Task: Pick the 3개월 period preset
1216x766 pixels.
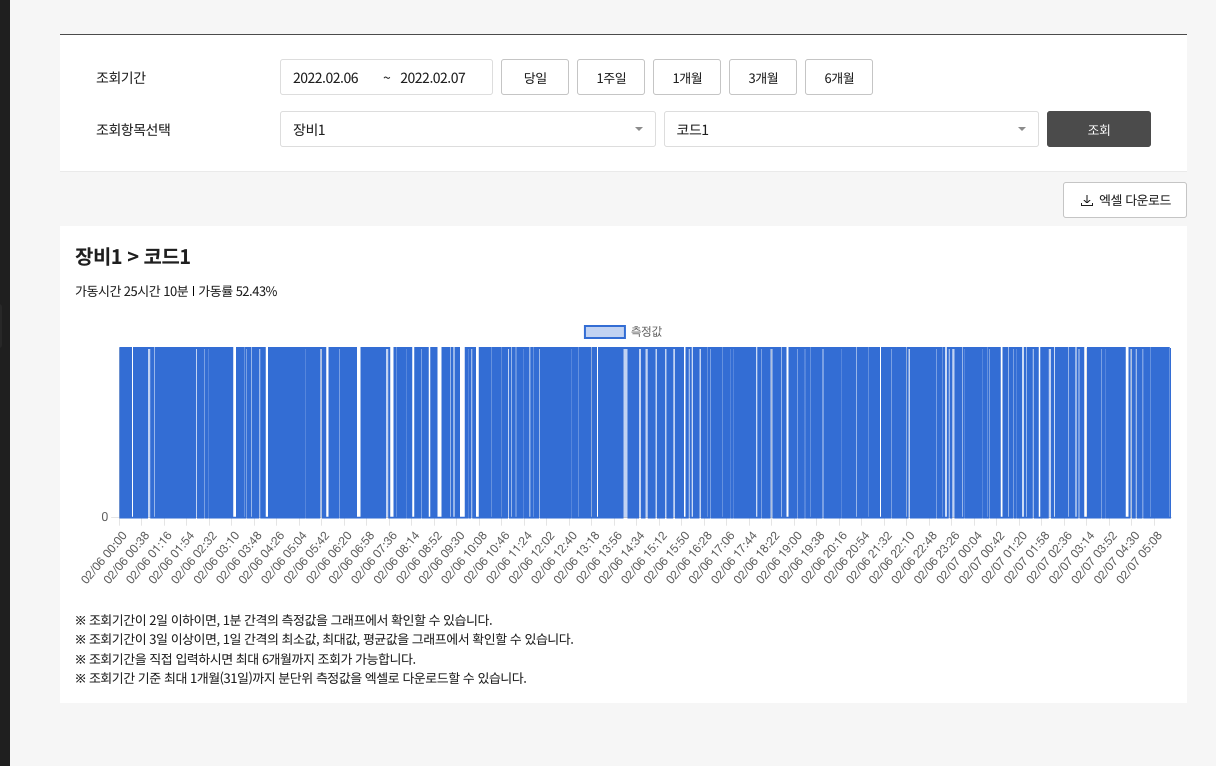Action: tap(763, 78)
